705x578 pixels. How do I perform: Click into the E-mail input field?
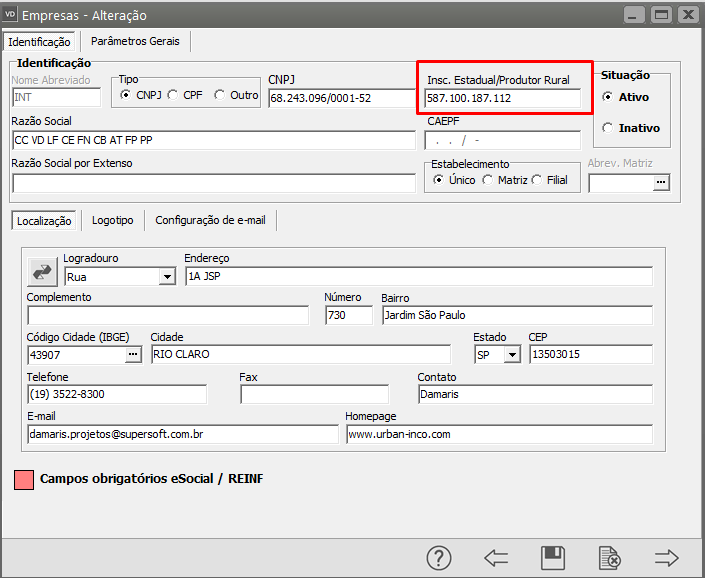[x=182, y=435]
